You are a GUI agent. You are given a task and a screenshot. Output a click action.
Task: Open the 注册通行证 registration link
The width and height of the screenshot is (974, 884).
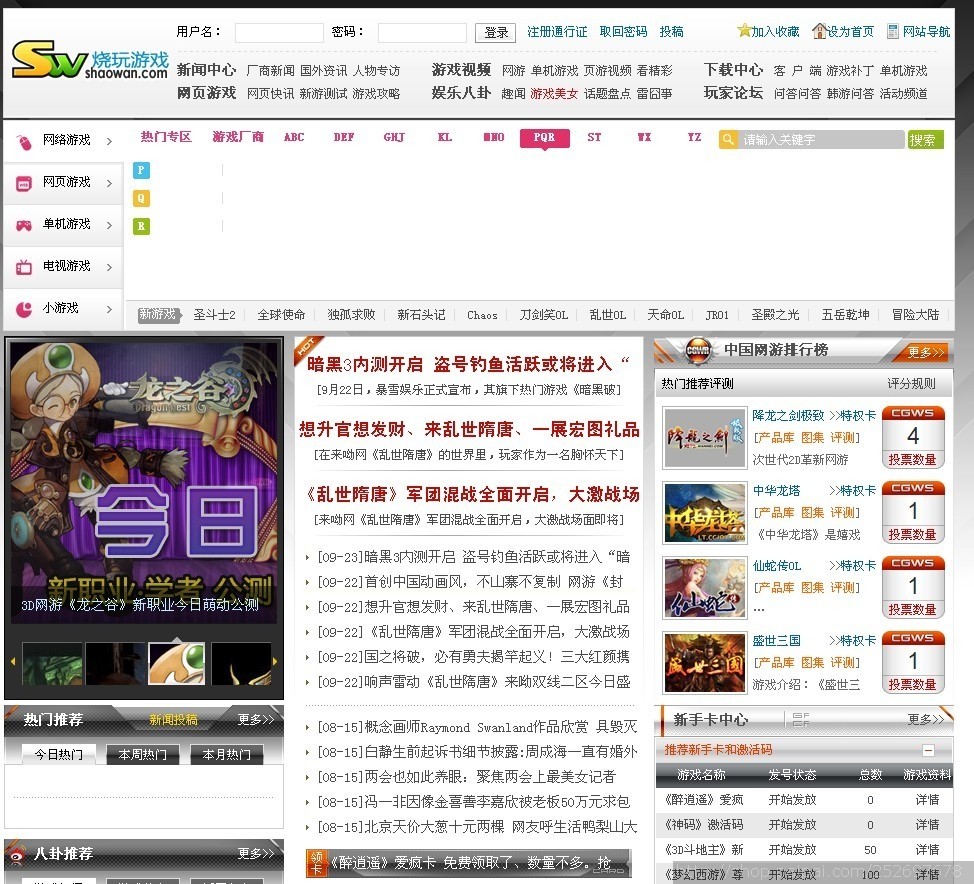pos(557,32)
